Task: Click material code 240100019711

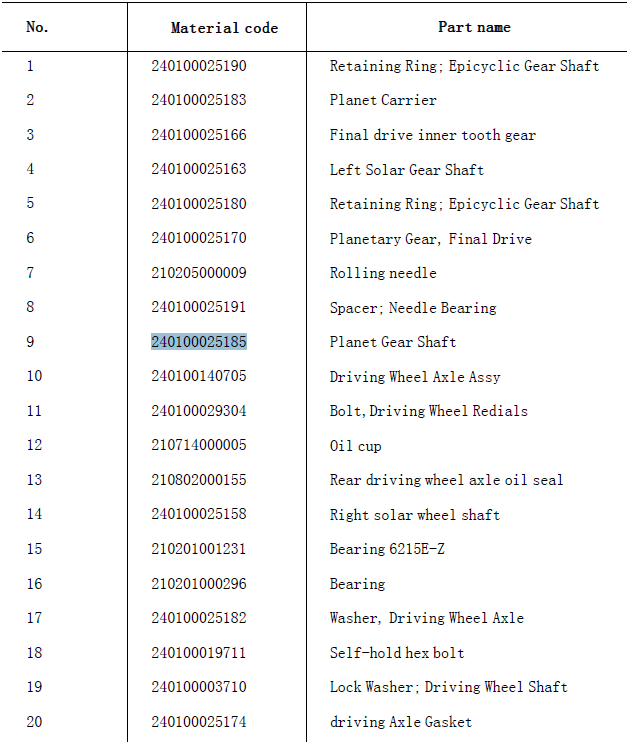Action: coord(199,653)
